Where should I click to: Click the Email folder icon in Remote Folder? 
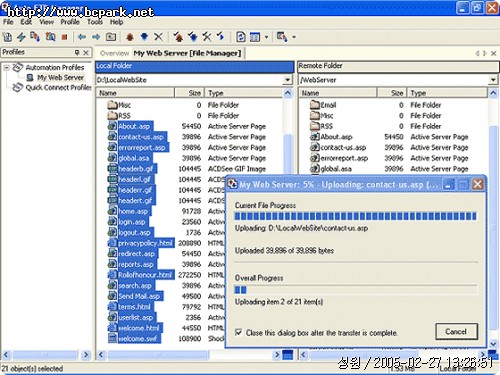315,105
